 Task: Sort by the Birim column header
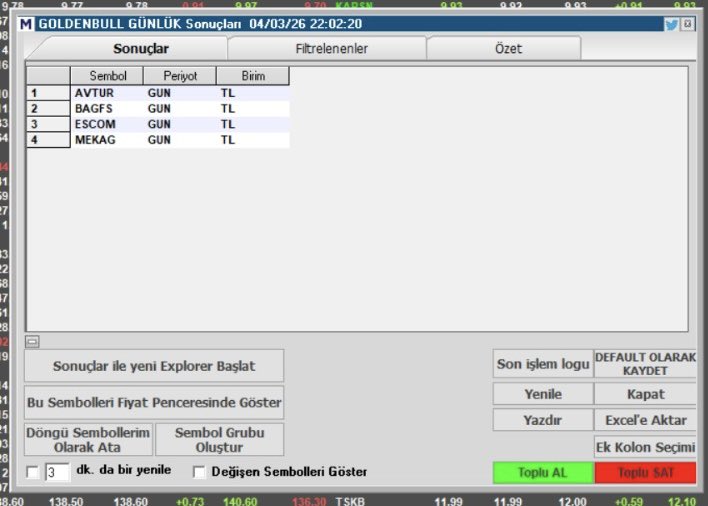tap(253, 76)
